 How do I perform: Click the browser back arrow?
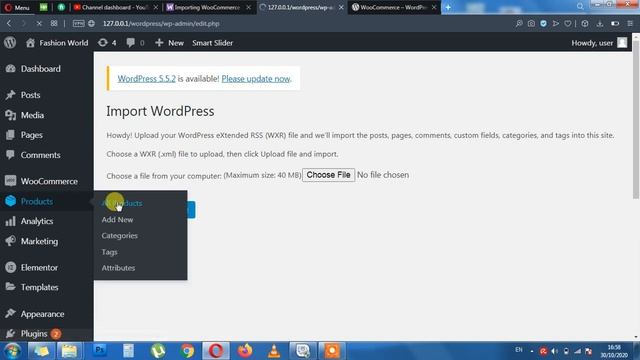(x=9, y=24)
